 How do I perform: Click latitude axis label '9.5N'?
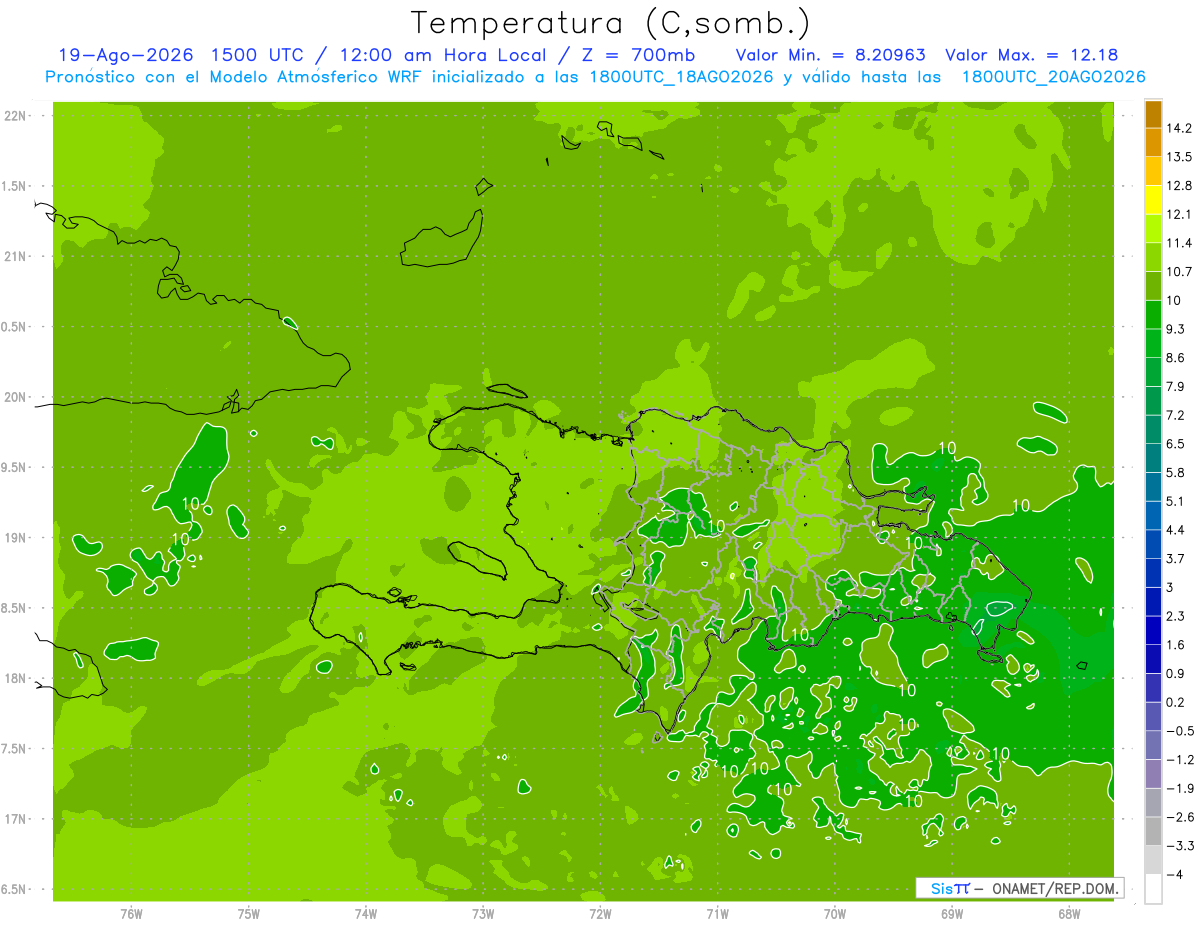14,468
